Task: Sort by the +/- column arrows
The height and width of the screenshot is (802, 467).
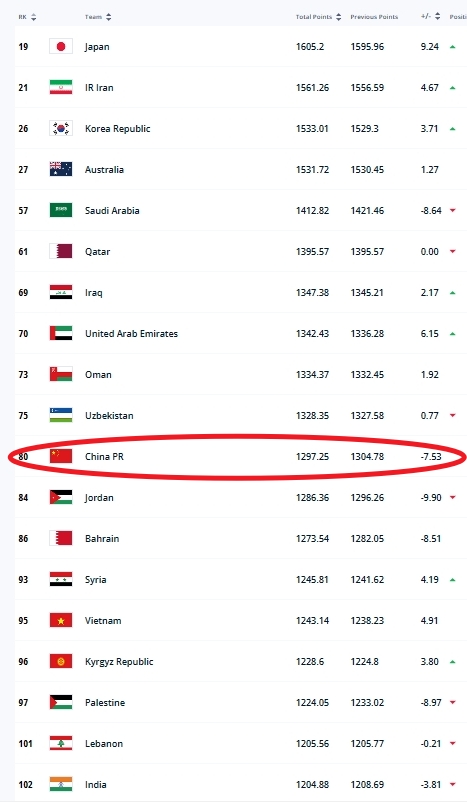Action: pos(437,17)
